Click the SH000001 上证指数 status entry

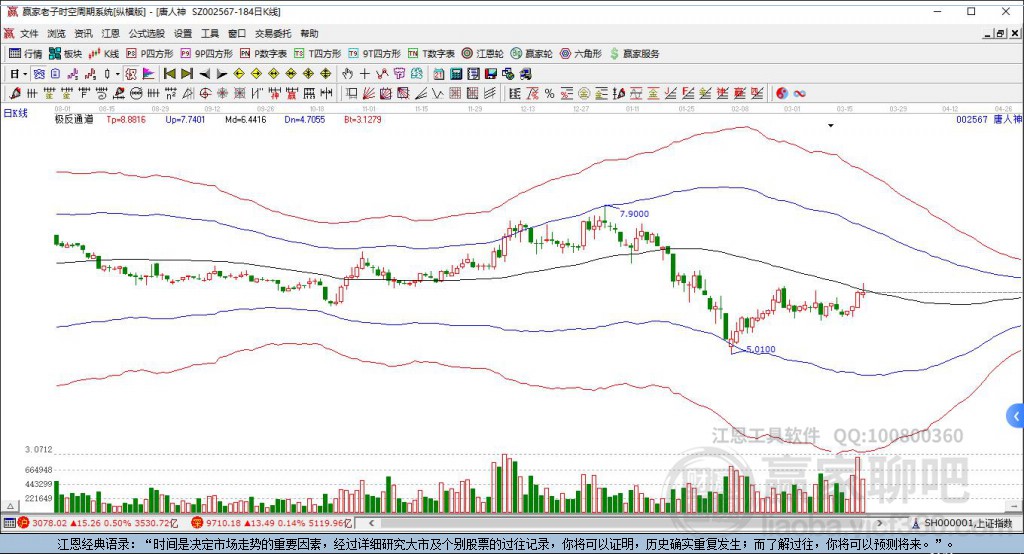pos(963,523)
